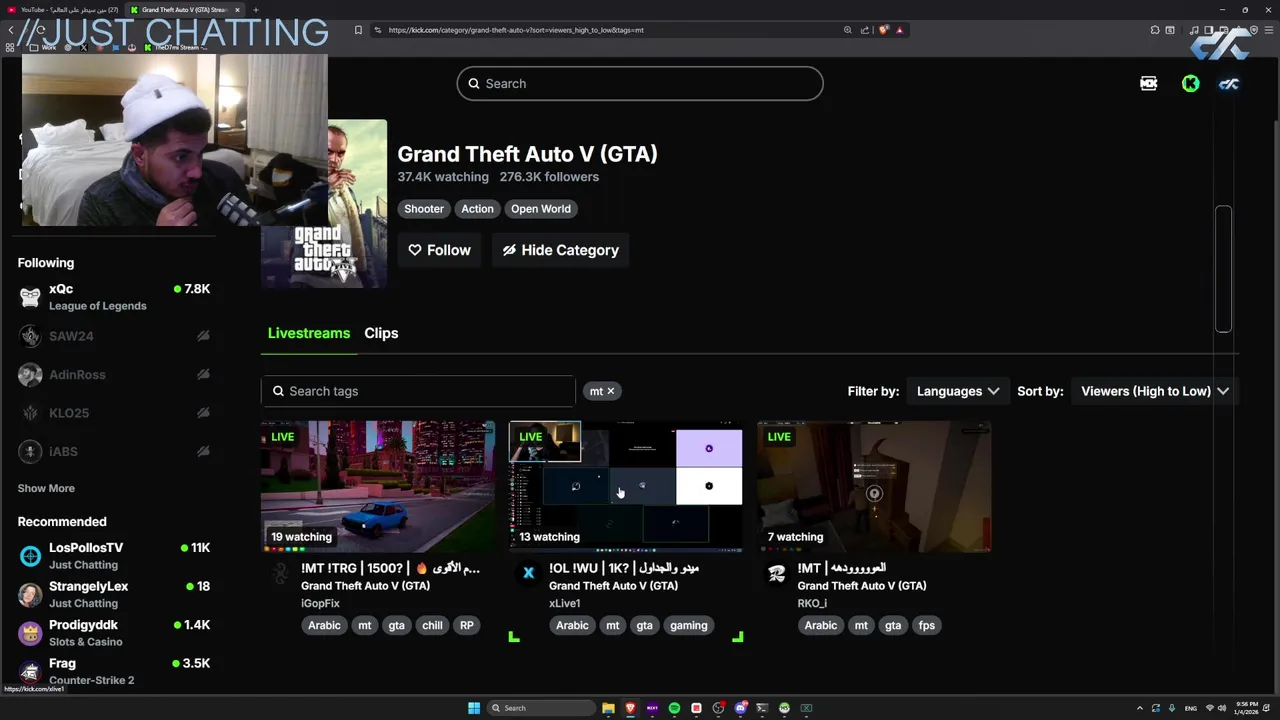
Task: Toggle Hide Category for Grand Theft Auto V
Action: click(x=560, y=250)
